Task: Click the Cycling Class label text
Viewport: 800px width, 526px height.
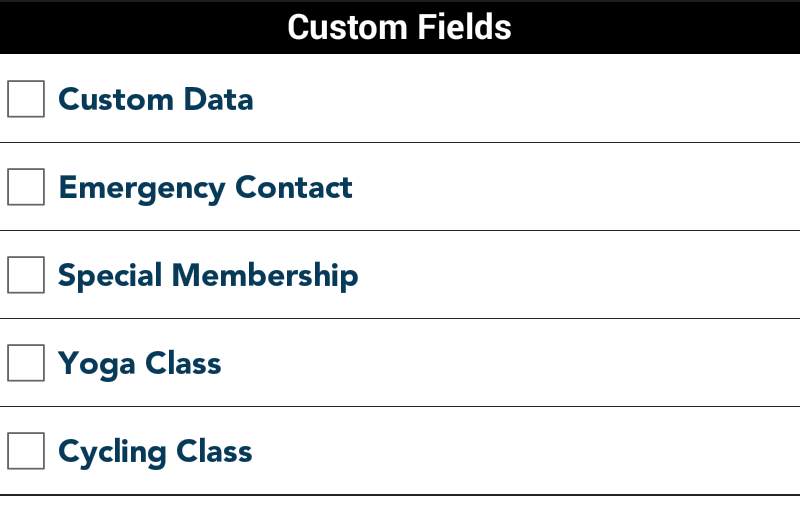Action: [155, 451]
